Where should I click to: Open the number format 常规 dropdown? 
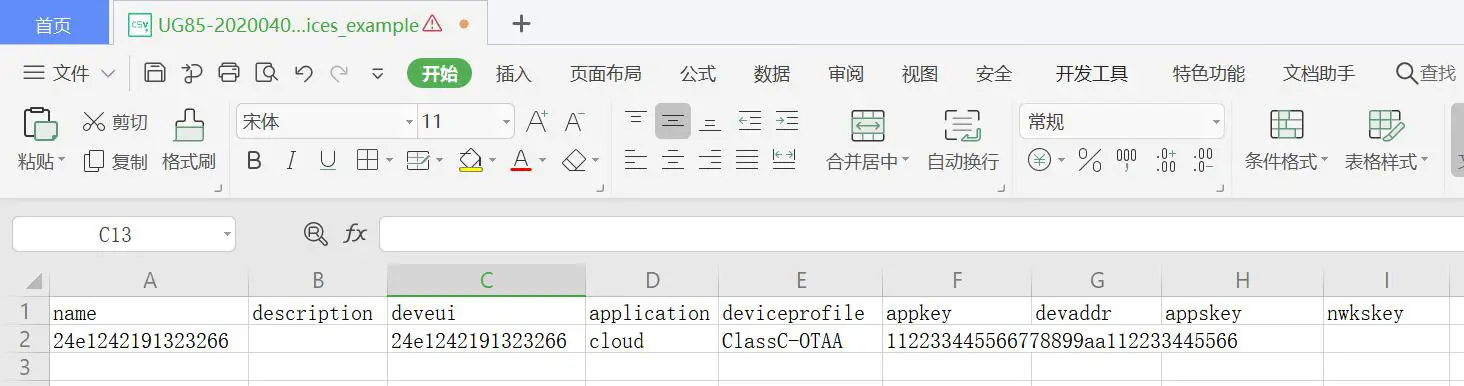pos(1217,122)
